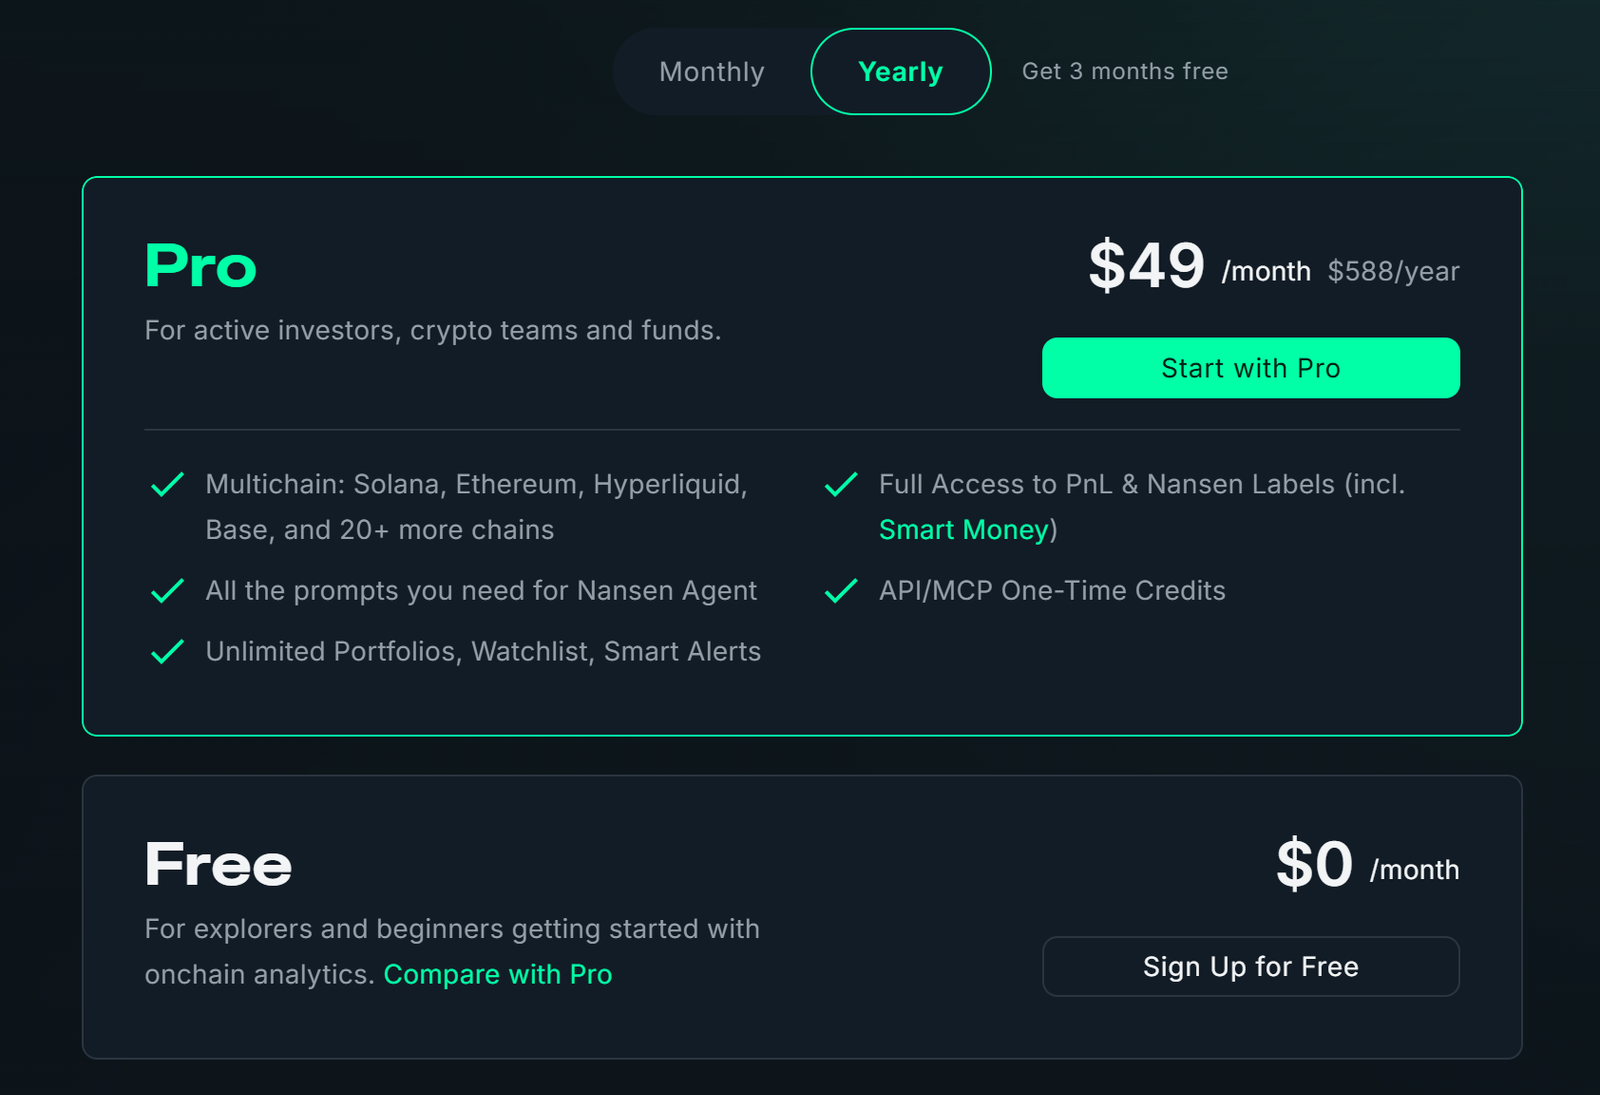Toggle the Monthly/Yearly billing switcher pill
The width and height of the screenshot is (1600, 1095).
pos(802,71)
